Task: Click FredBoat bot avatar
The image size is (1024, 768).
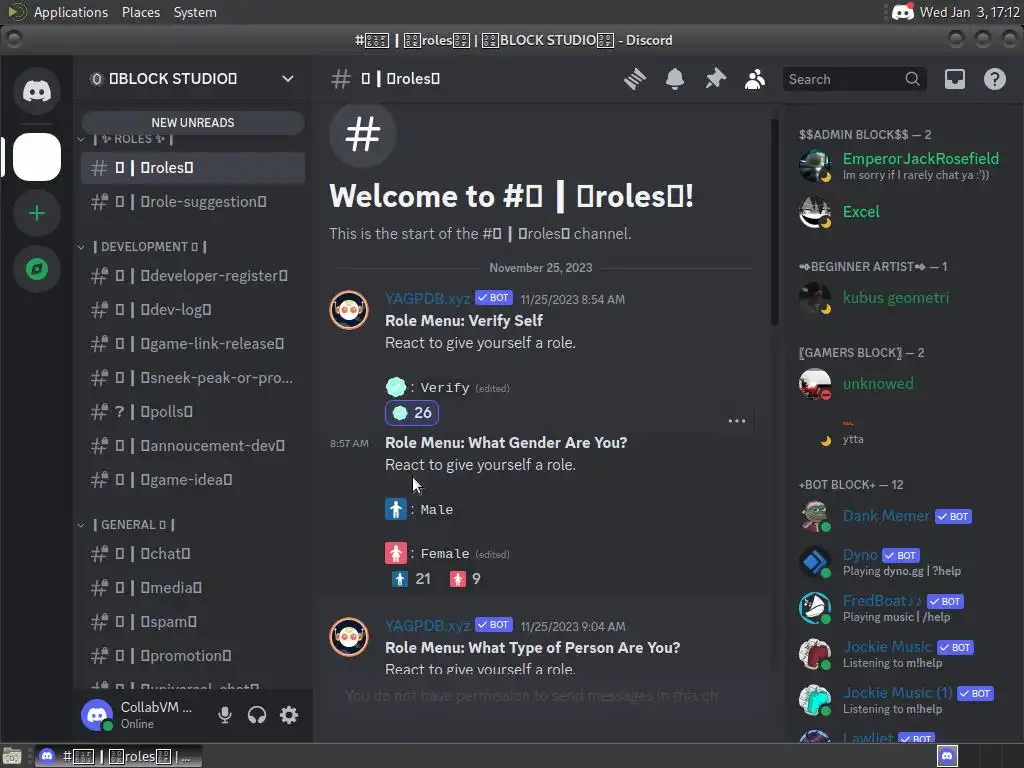Action: pos(814,607)
